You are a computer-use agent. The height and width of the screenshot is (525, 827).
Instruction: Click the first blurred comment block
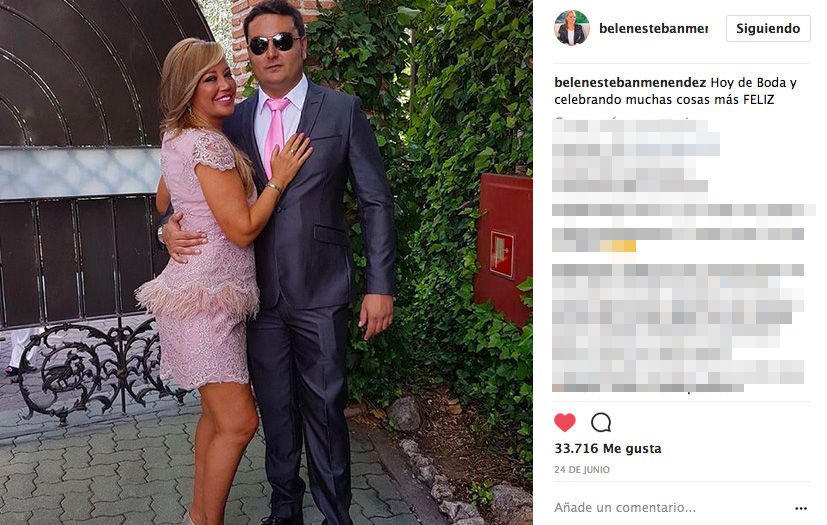[x=636, y=156]
